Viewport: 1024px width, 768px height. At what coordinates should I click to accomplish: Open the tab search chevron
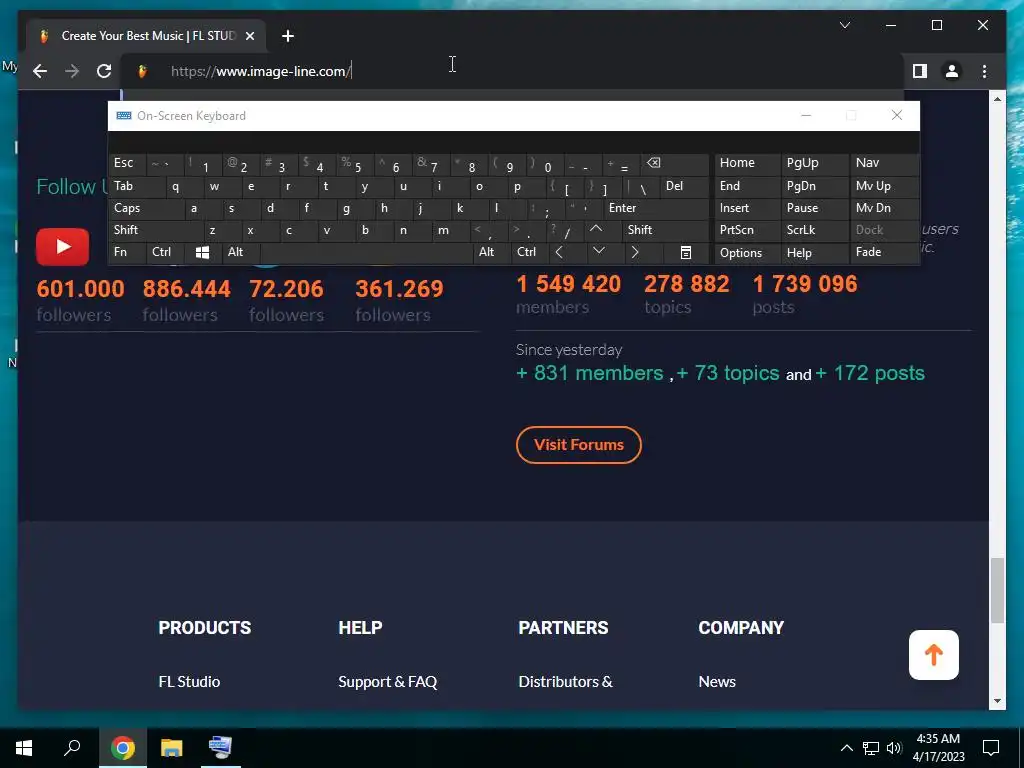click(x=844, y=25)
